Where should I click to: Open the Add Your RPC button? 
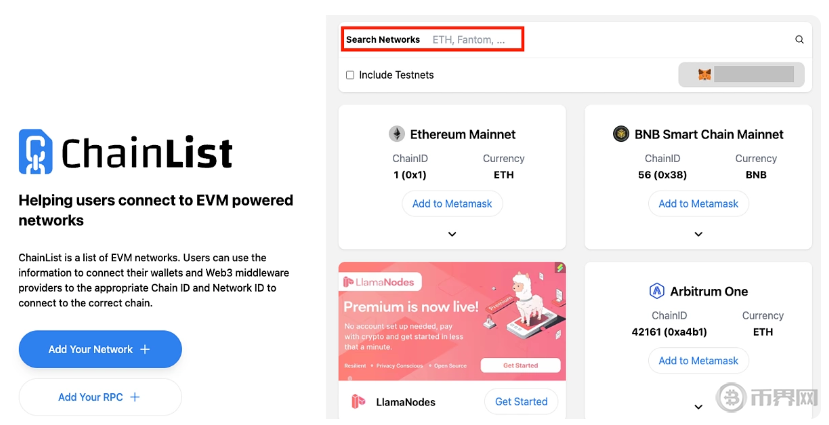pos(100,397)
